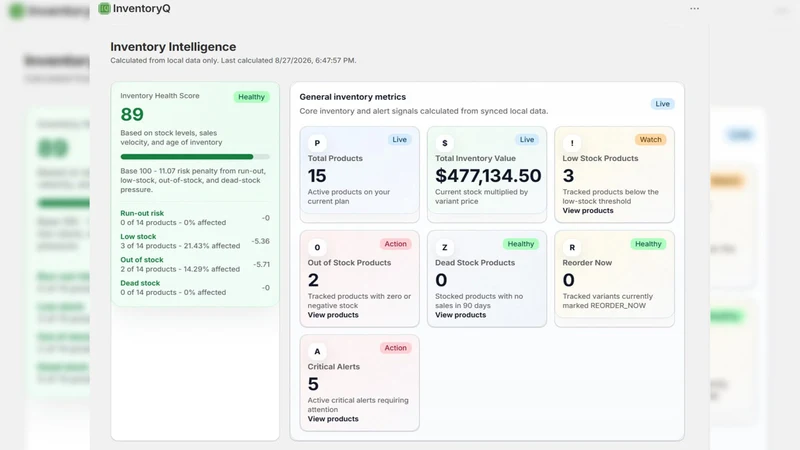Viewport: 800px width, 450px height.
Task: Click the Action badge on Critical Alerts
Action: pos(395,348)
